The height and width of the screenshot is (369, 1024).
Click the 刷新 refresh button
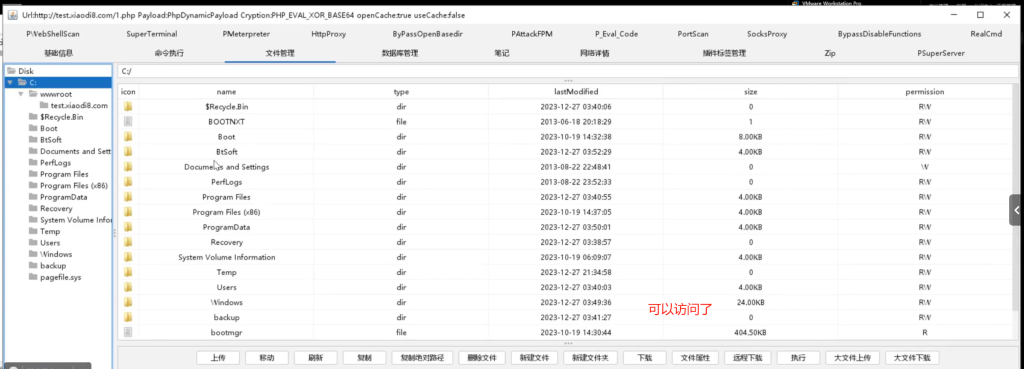click(316, 358)
